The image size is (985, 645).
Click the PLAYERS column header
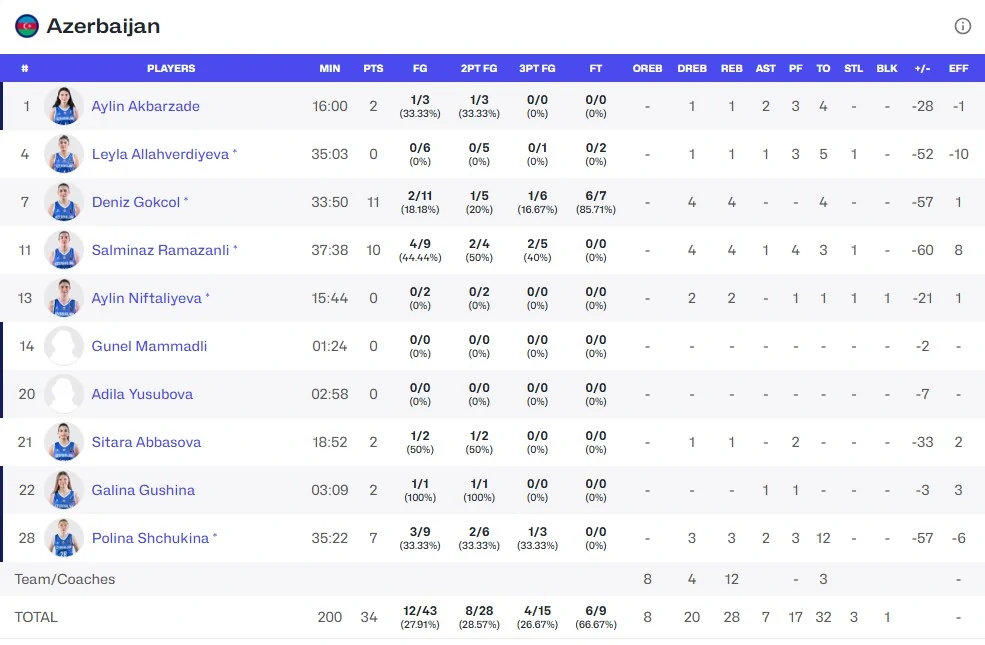[x=171, y=69]
